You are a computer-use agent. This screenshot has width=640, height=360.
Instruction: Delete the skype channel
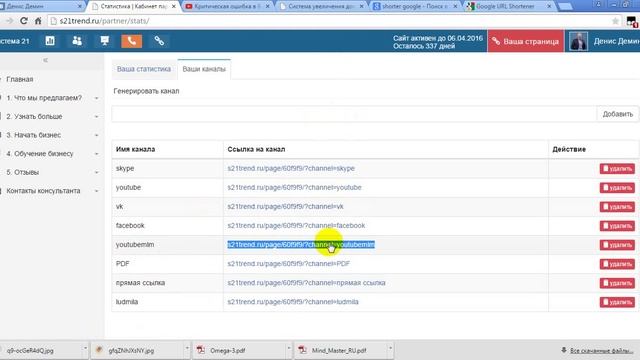pos(617,169)
